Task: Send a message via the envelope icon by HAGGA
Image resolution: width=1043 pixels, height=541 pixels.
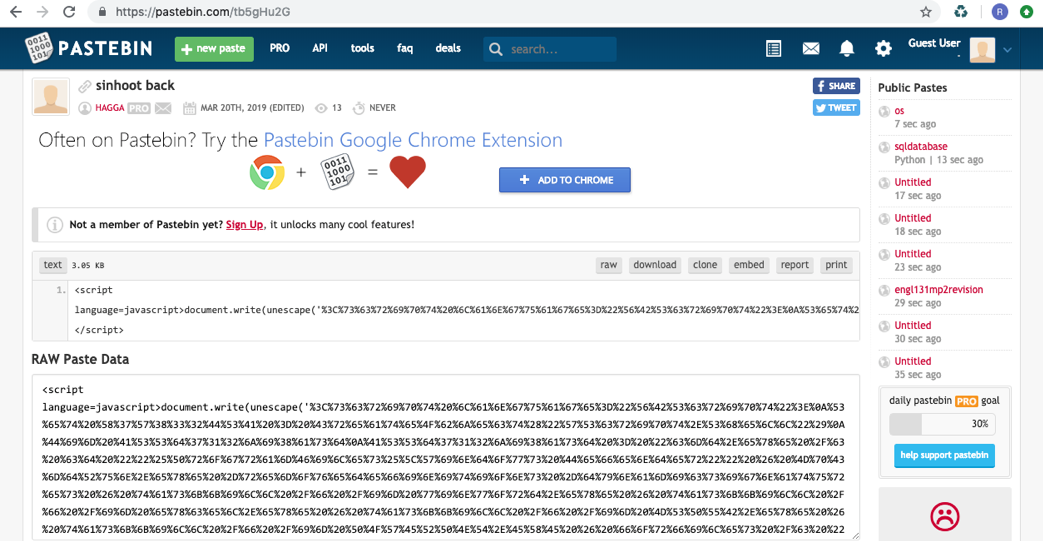Action: [x=163, y=108]
